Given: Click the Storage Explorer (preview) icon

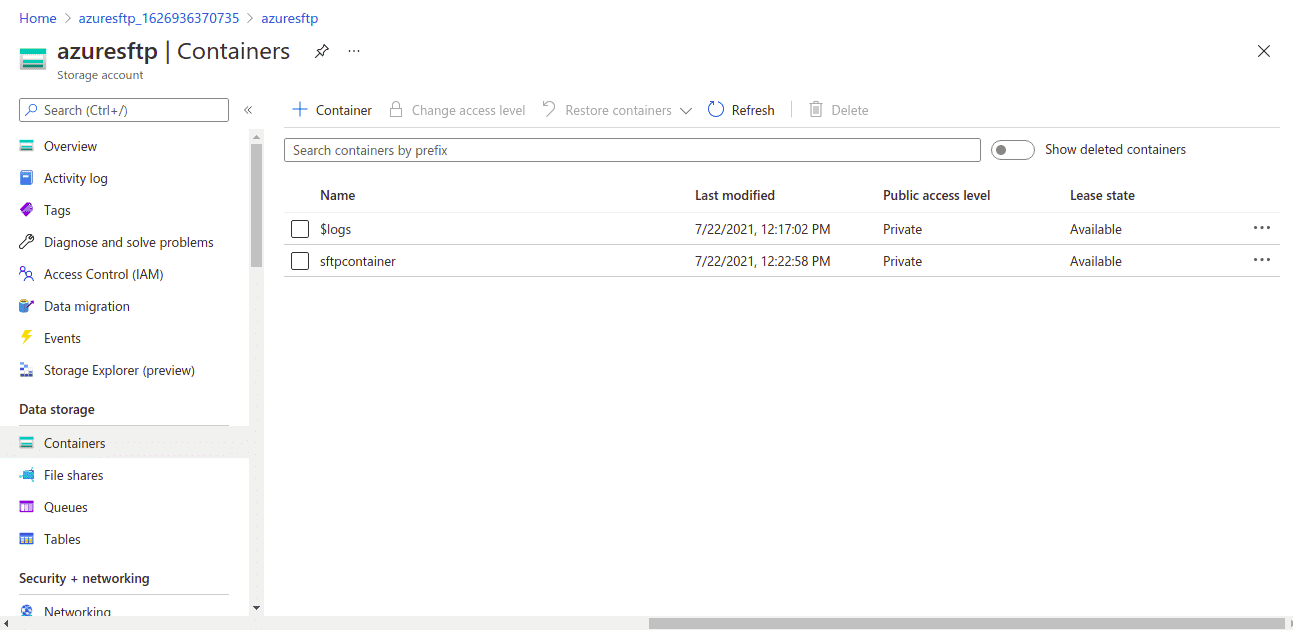Looking at the screenshot, I should (27, 370).
